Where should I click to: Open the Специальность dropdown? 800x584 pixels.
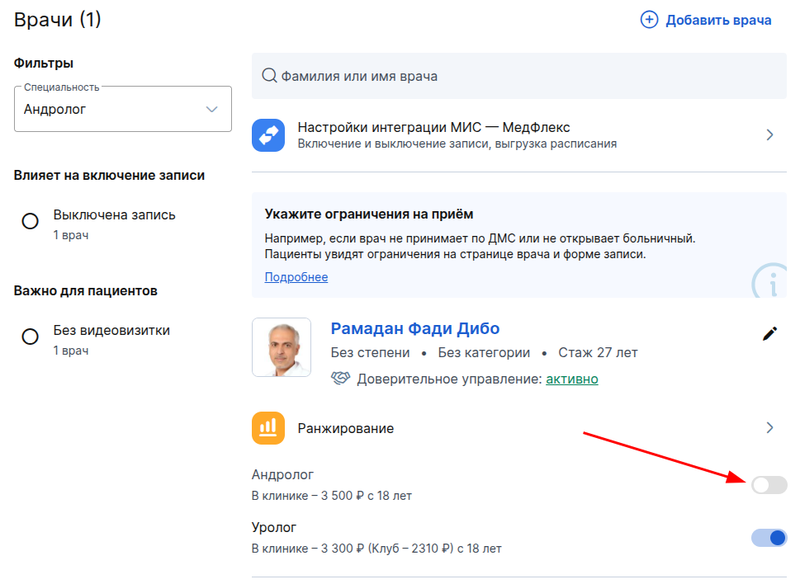122,109
